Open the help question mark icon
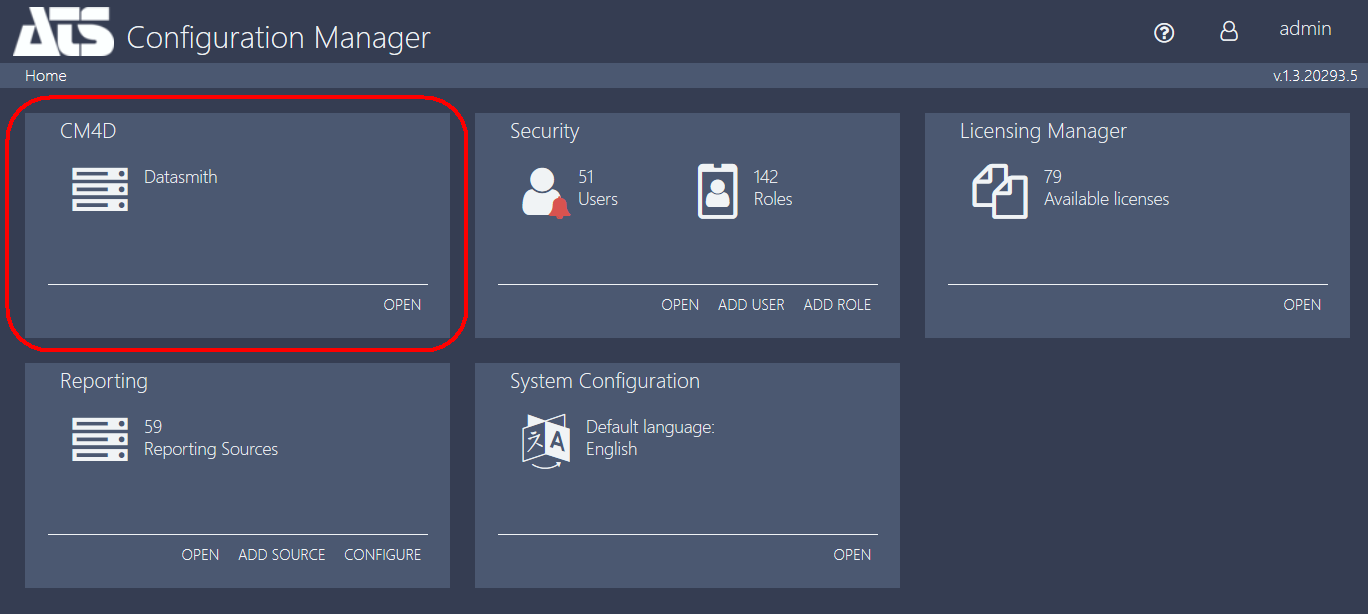Screen dimensions: 1368x614 point(1164,33)
